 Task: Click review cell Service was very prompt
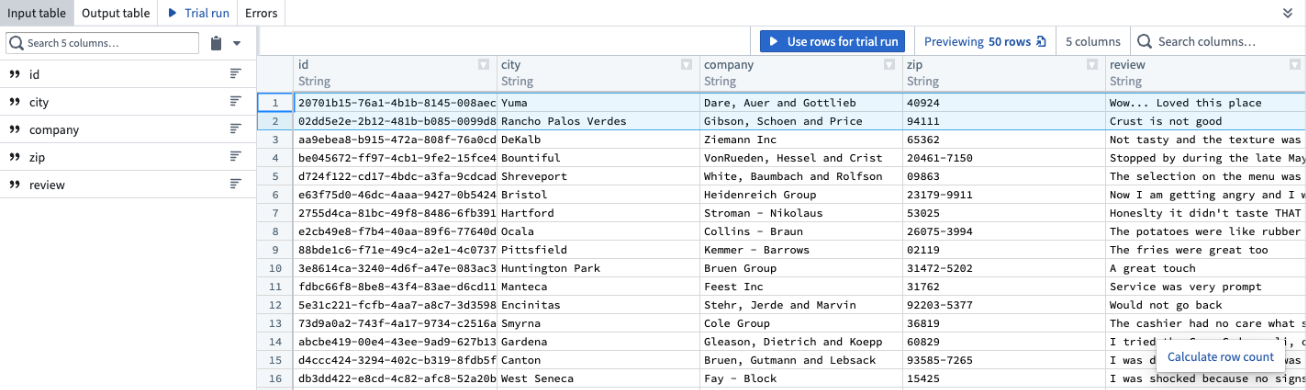1205,287
